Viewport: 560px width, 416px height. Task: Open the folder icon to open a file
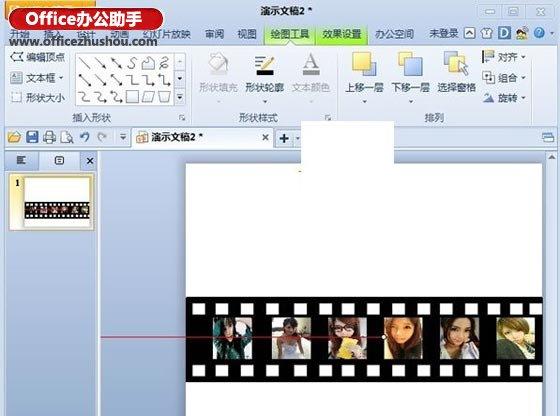(14, 137)
